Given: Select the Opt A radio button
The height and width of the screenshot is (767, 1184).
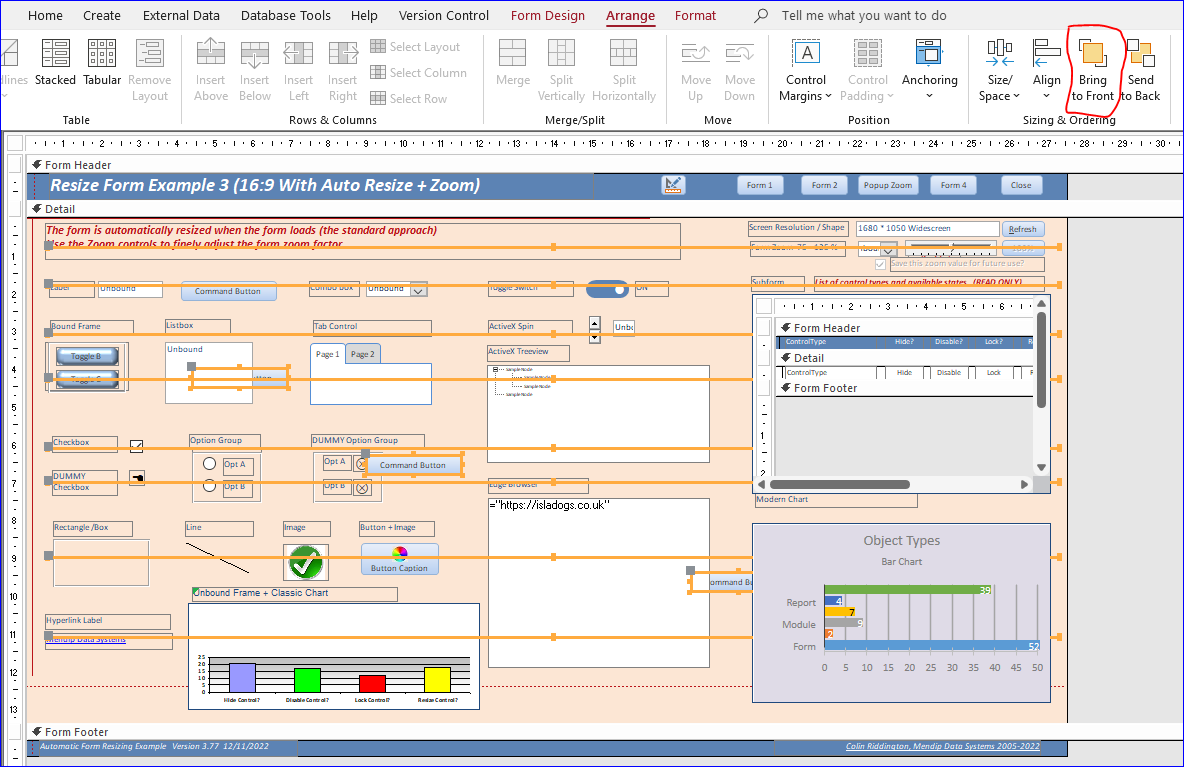Looking at the screenshot, I should 210,464.
